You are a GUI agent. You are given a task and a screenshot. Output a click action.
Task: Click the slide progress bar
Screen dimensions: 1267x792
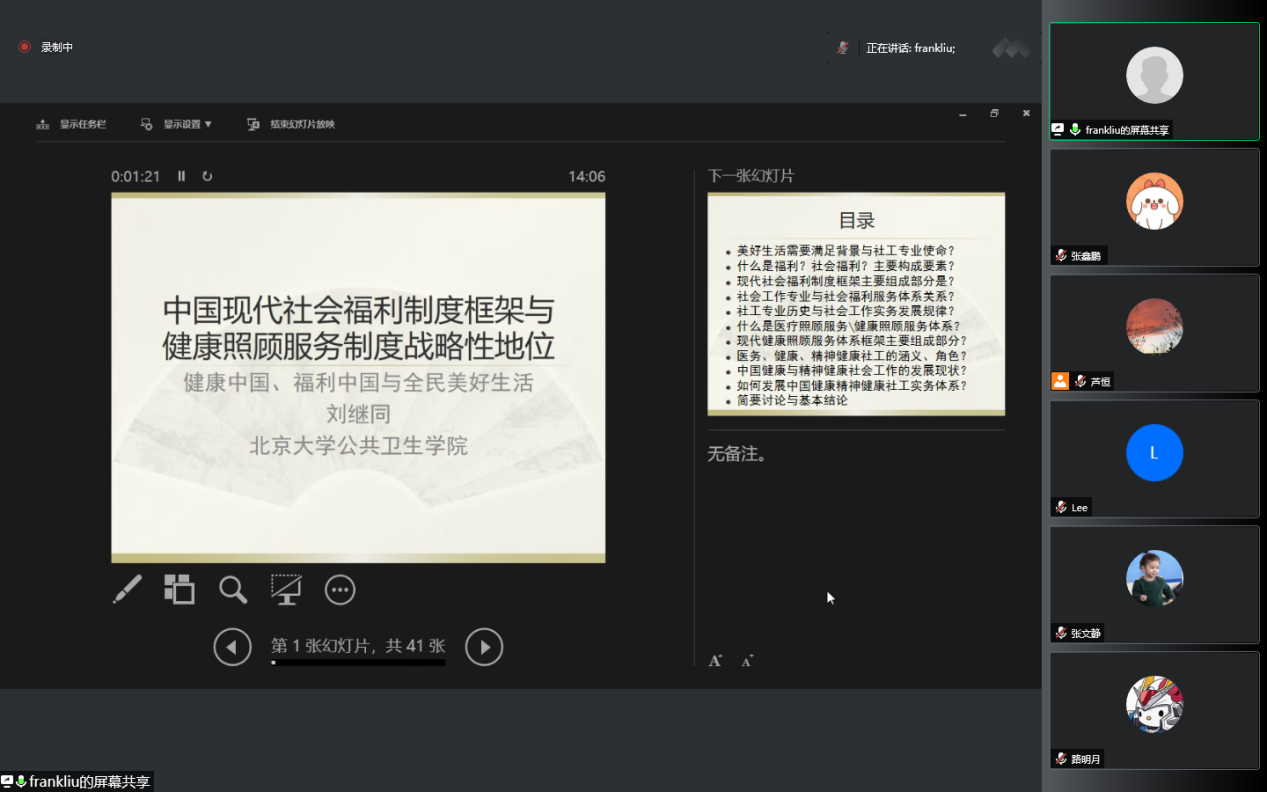point(358,662)
